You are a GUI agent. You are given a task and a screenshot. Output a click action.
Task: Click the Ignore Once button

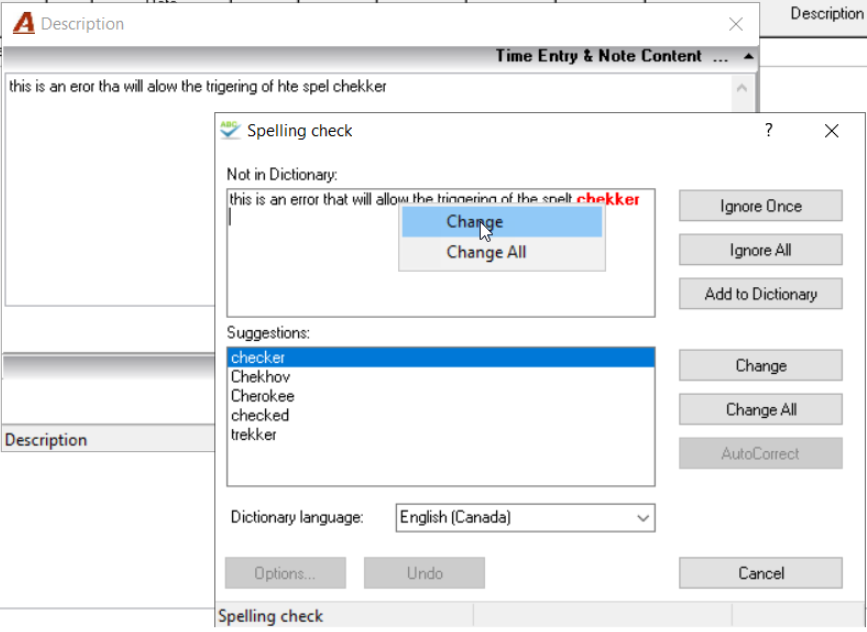point(760,206)
